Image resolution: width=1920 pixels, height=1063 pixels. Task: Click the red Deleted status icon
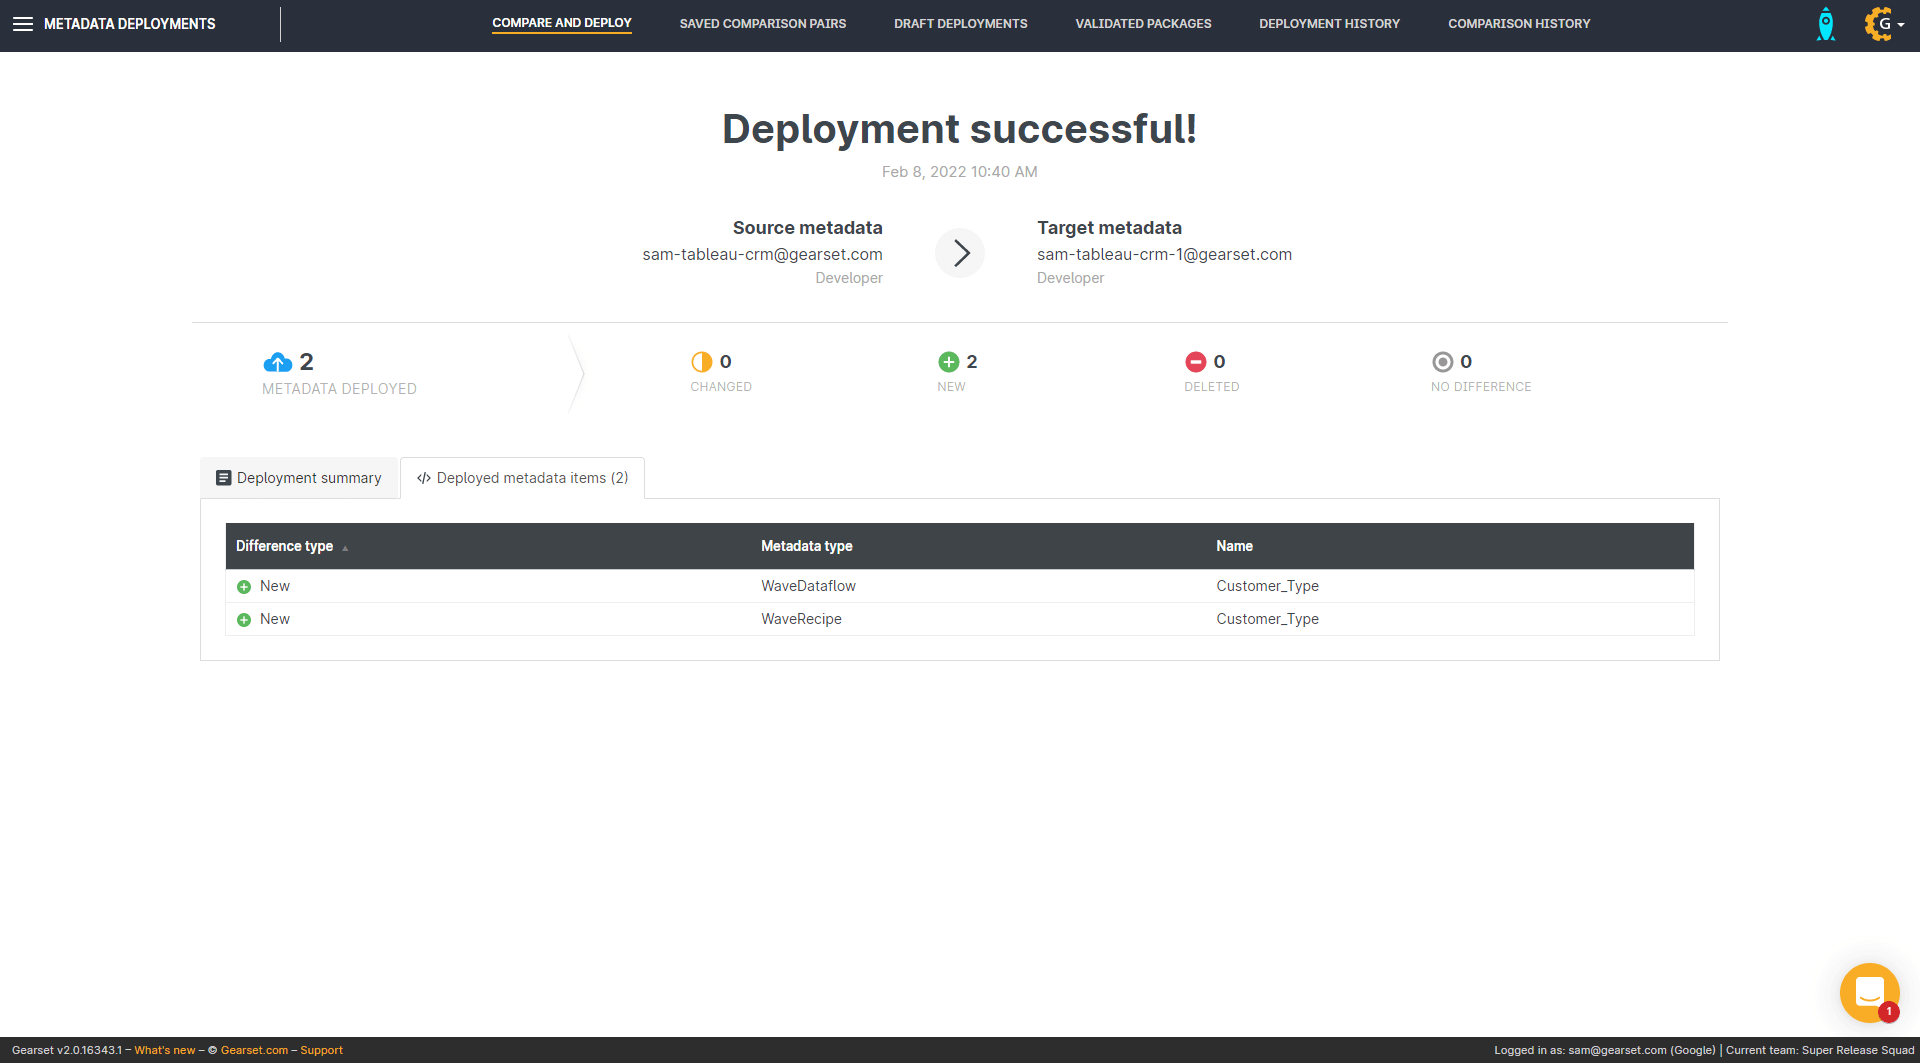[1195, 362]
